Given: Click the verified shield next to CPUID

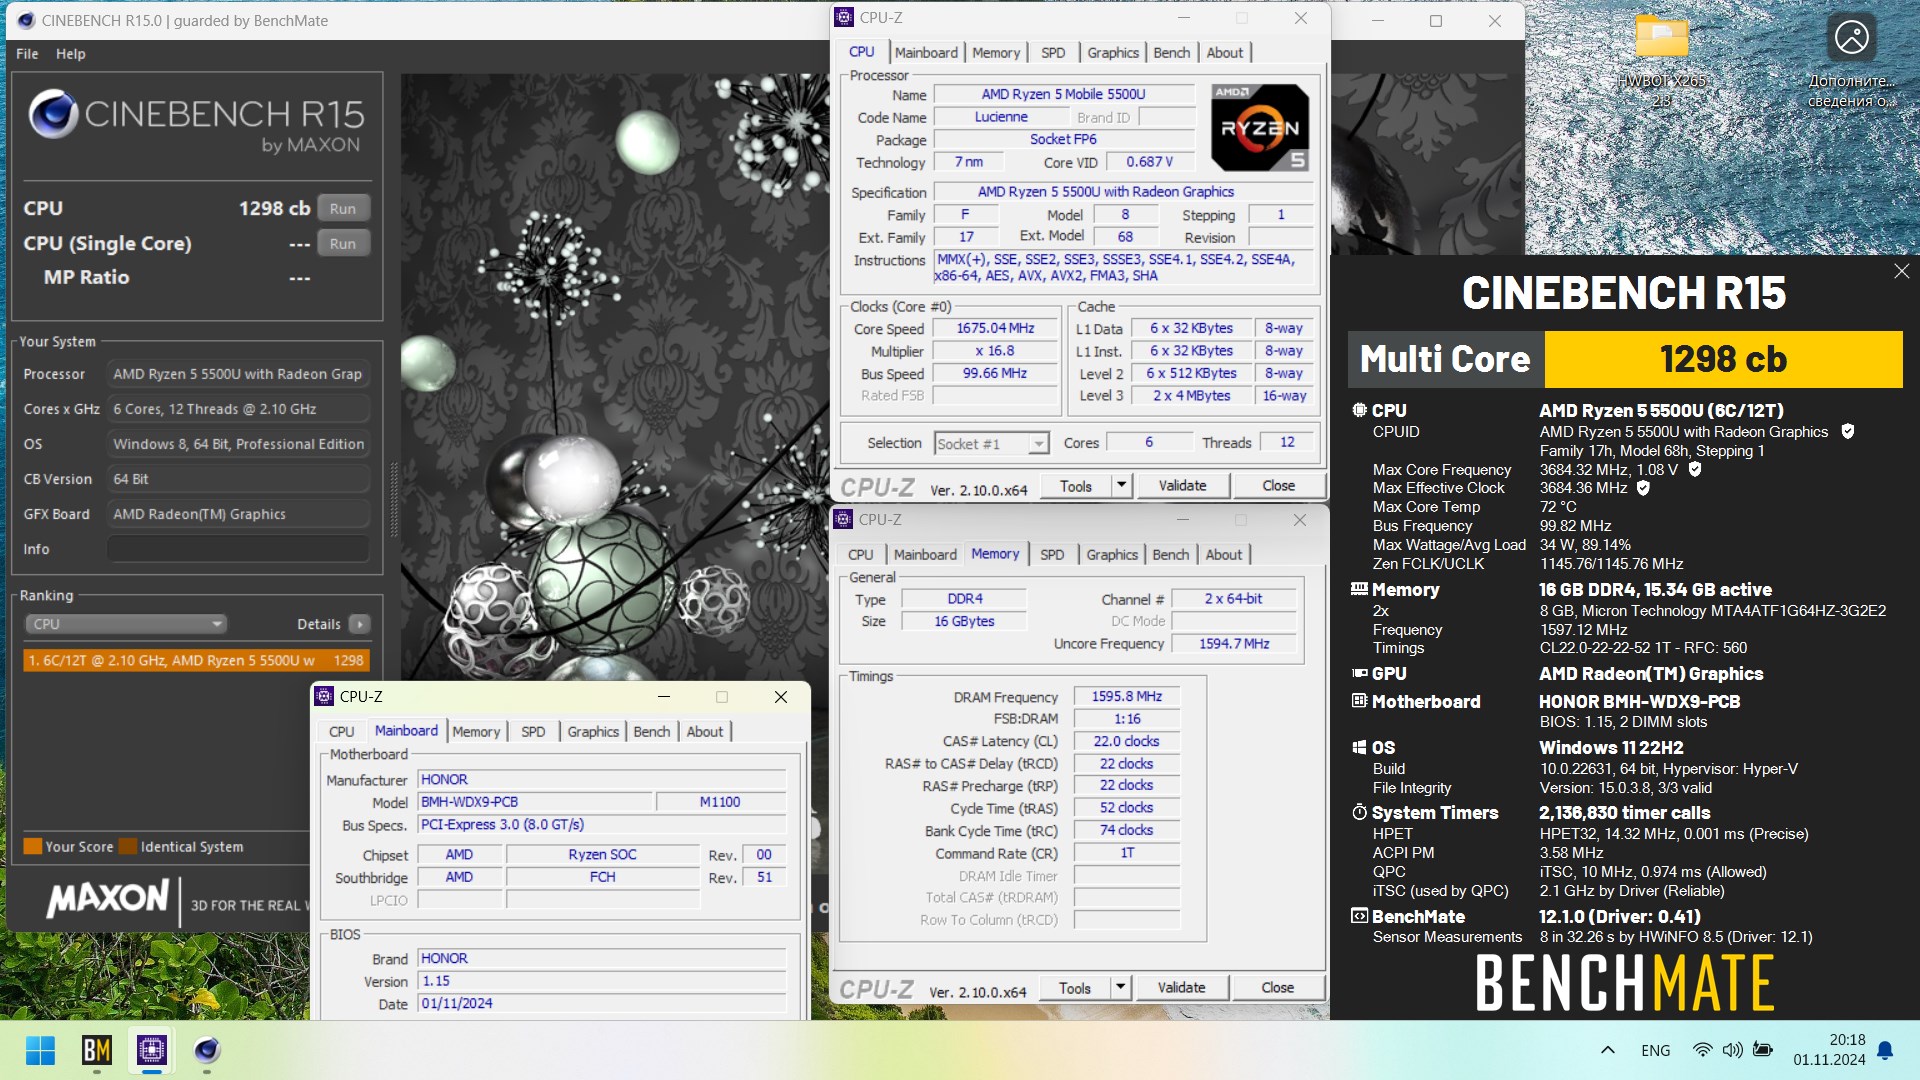Looking at the screenshot, I should tap(1848, 432).
